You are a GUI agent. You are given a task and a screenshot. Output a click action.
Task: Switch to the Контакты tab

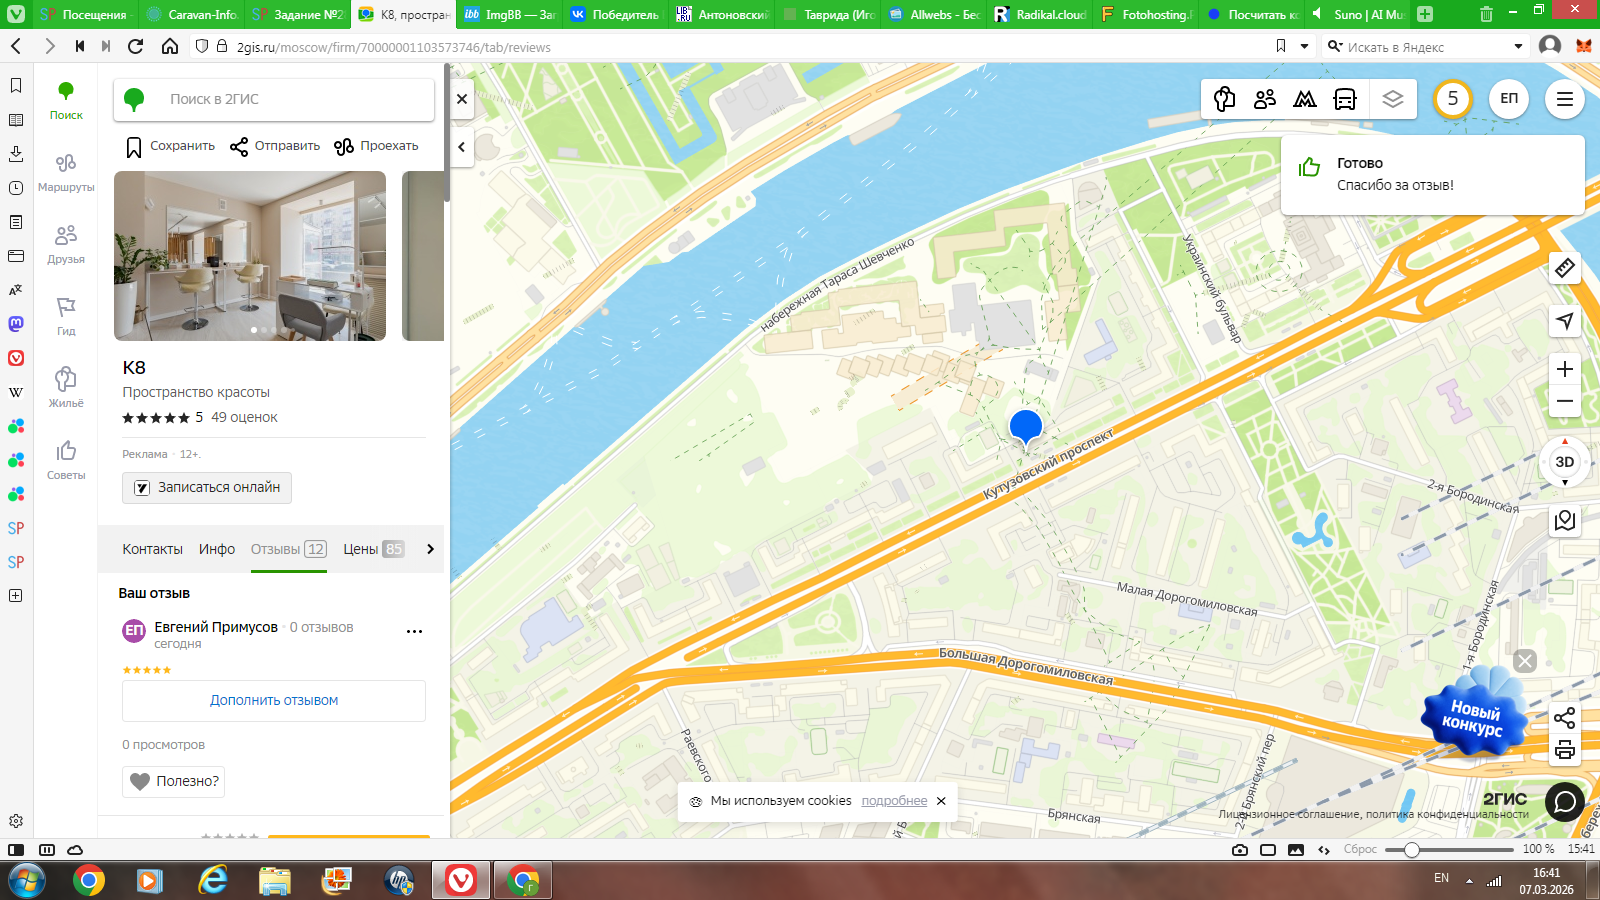(x=152, y=549)
